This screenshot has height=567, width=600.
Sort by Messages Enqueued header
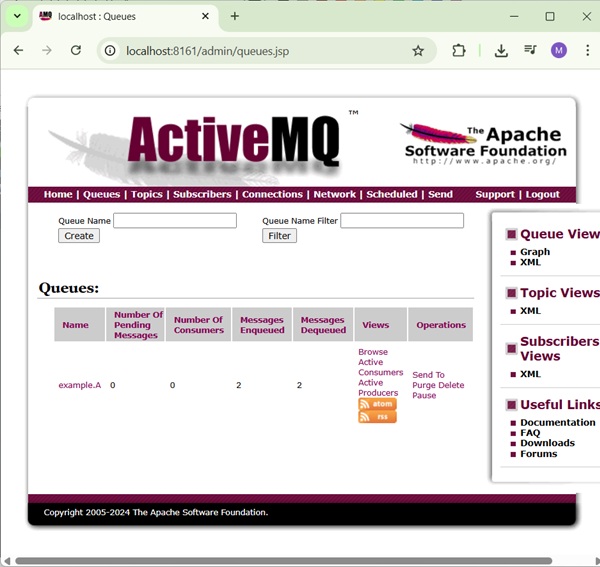(262, 325)
